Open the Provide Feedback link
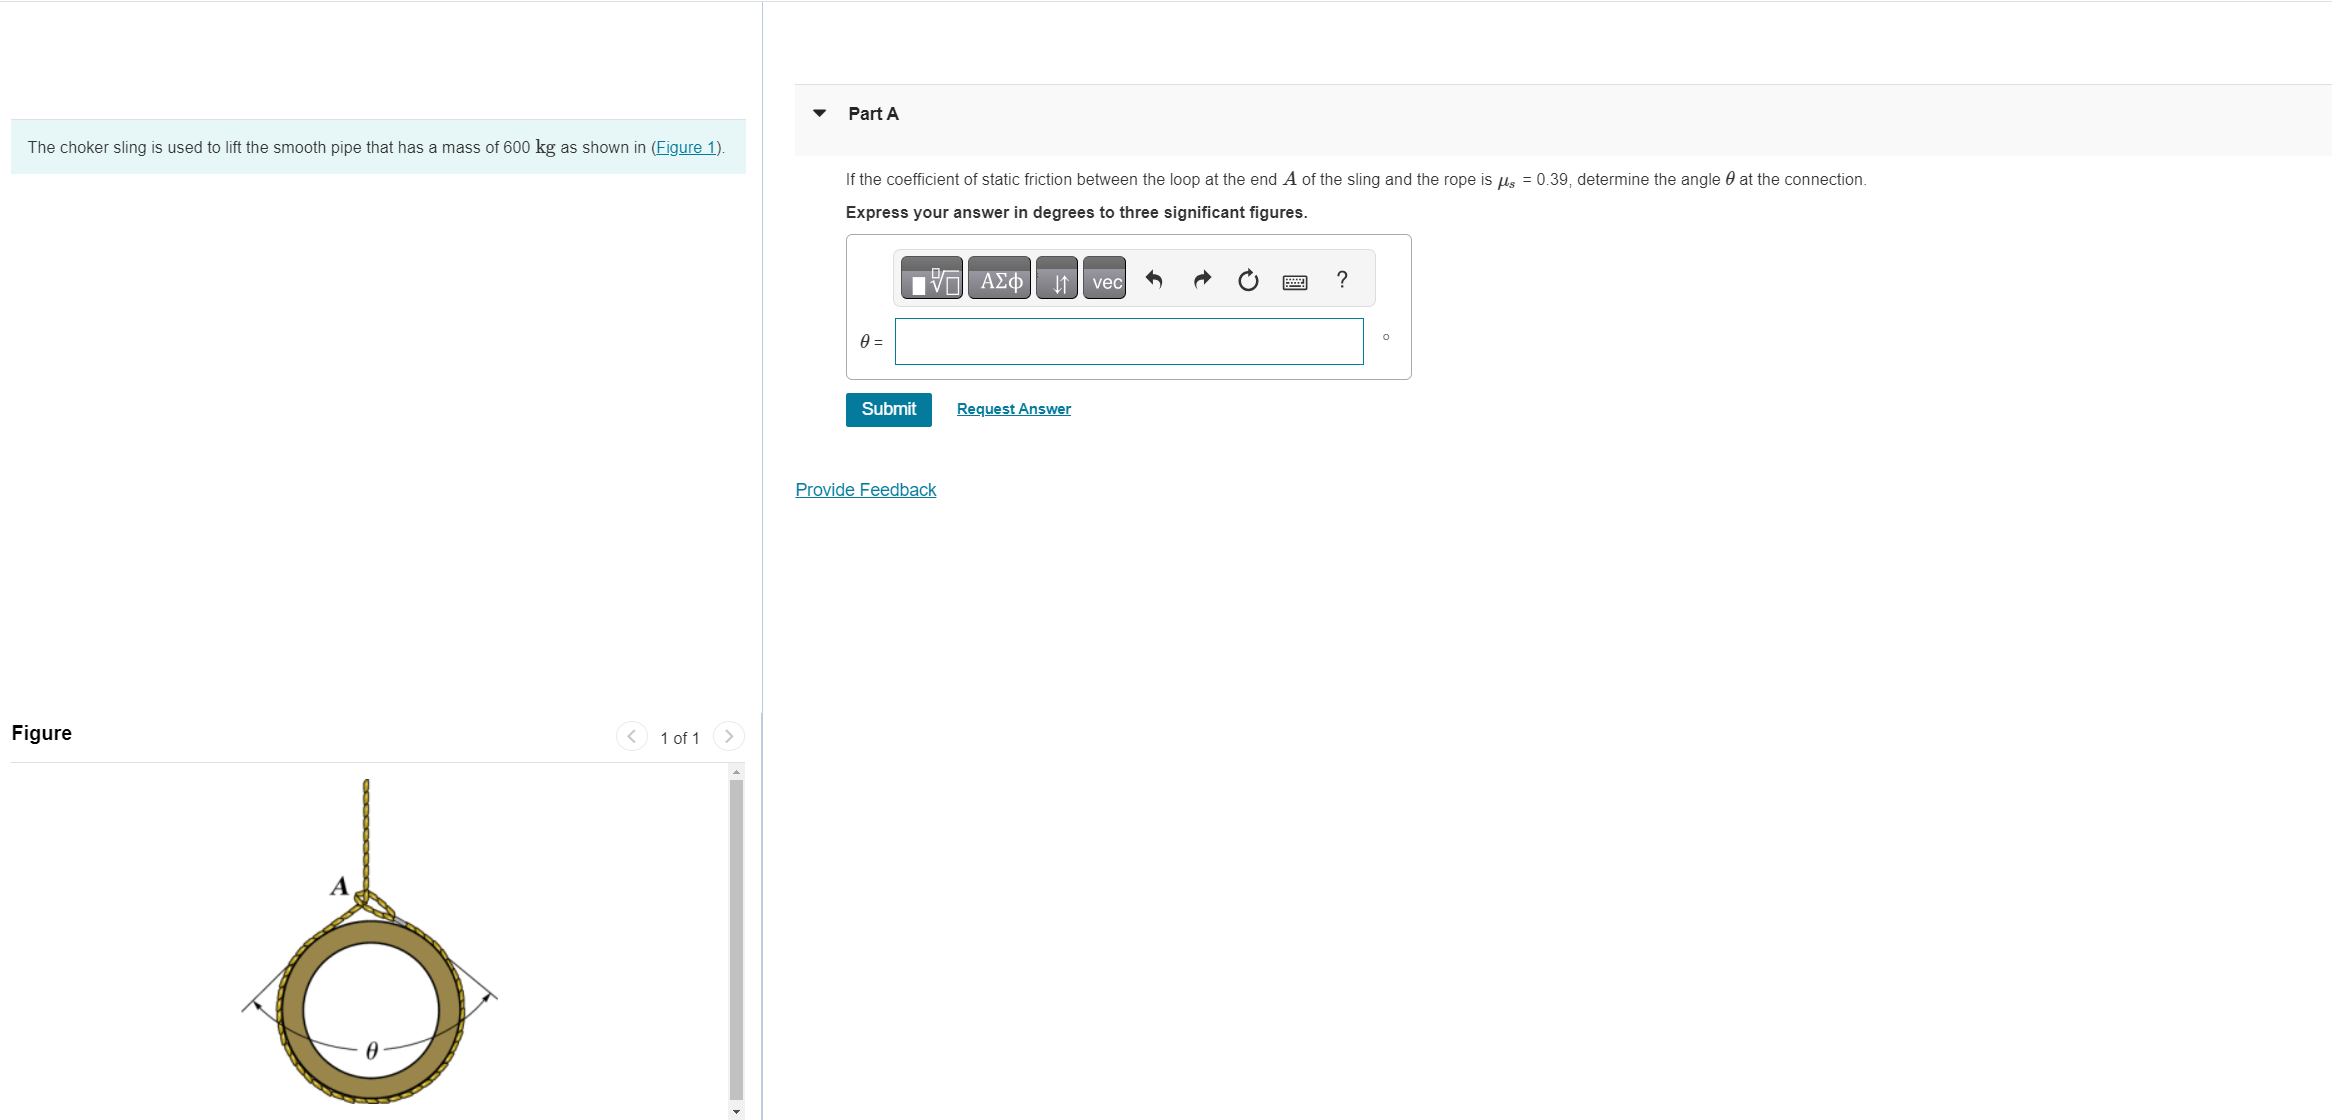The height and width of the screenshot is (1120, 2332). pyautogui.click(x=865, y=490)
